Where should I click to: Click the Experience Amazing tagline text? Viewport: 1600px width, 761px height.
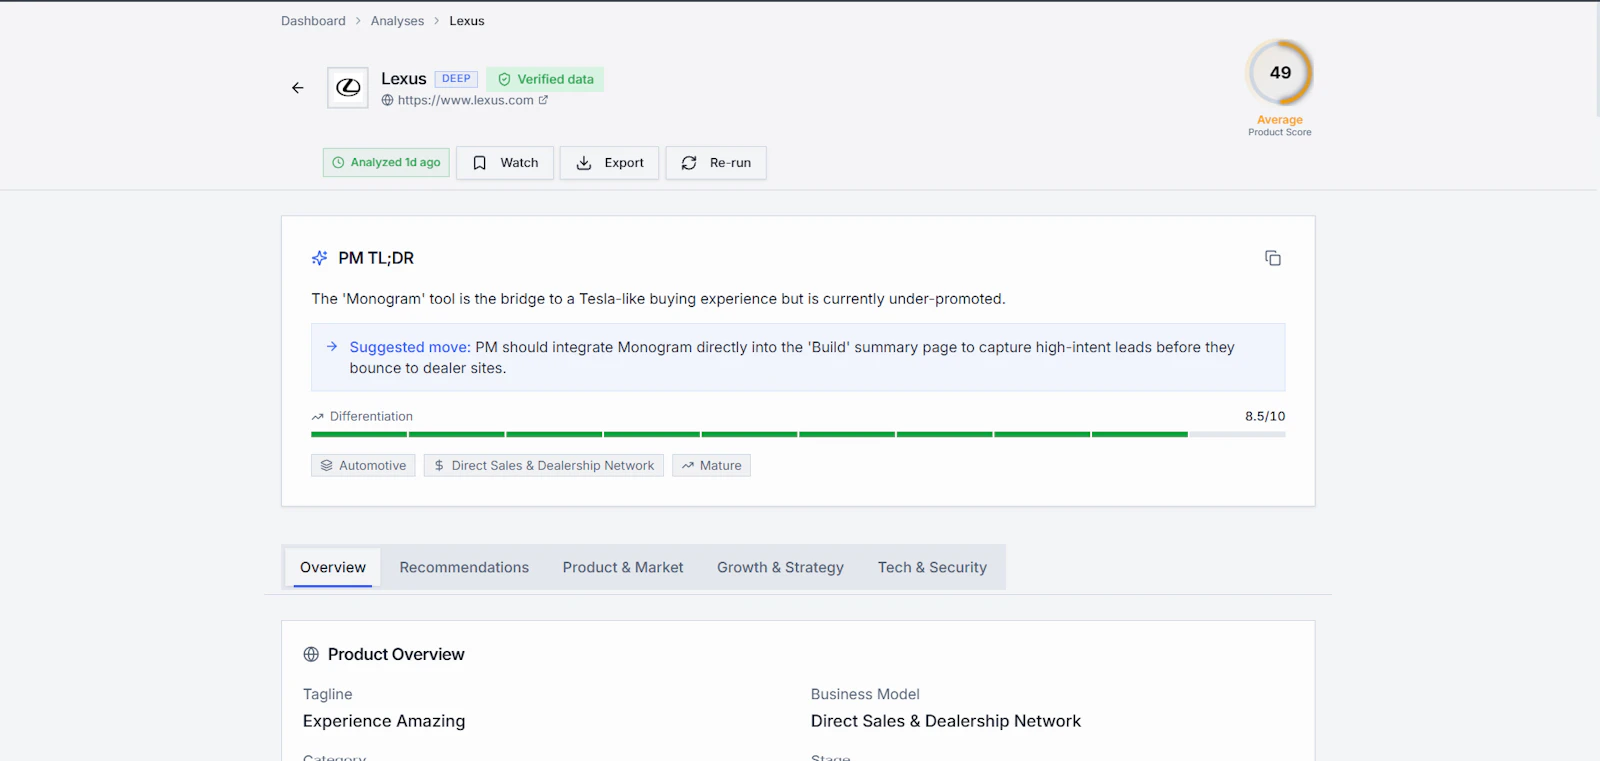(384, 721)
